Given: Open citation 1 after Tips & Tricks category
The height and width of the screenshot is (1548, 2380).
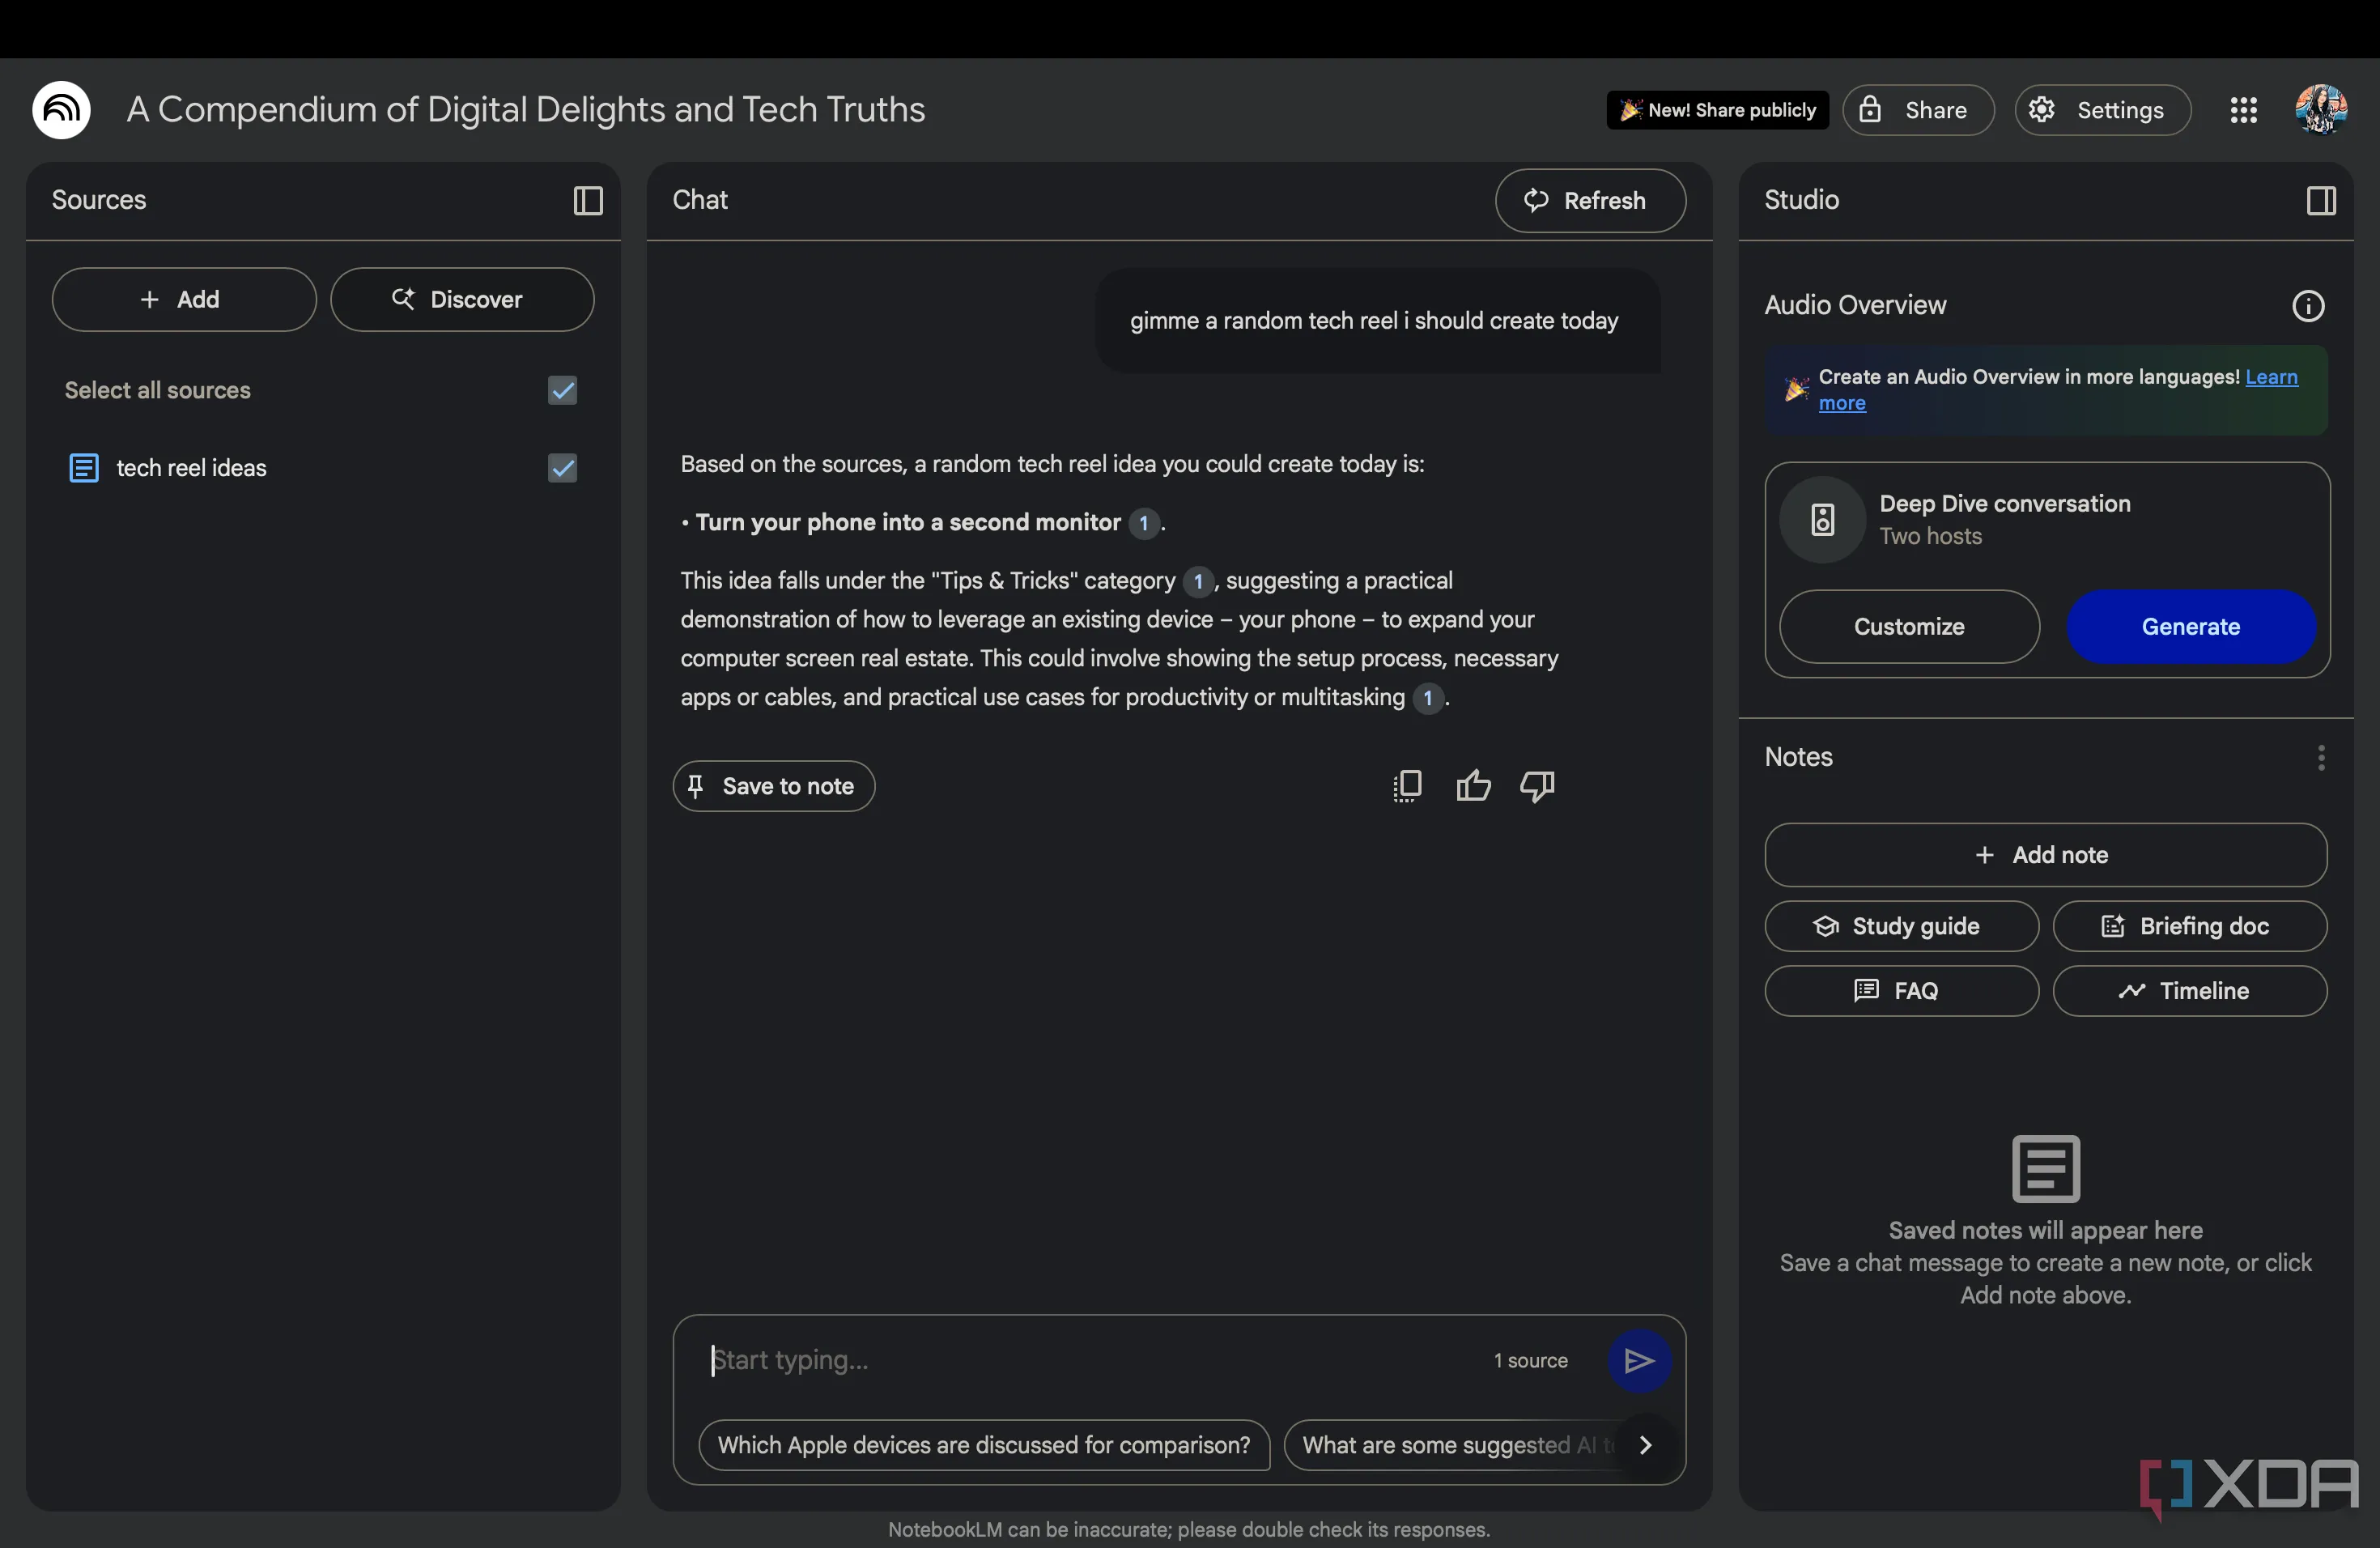Looking at the screenshot, I should (x=1197, y=581).
